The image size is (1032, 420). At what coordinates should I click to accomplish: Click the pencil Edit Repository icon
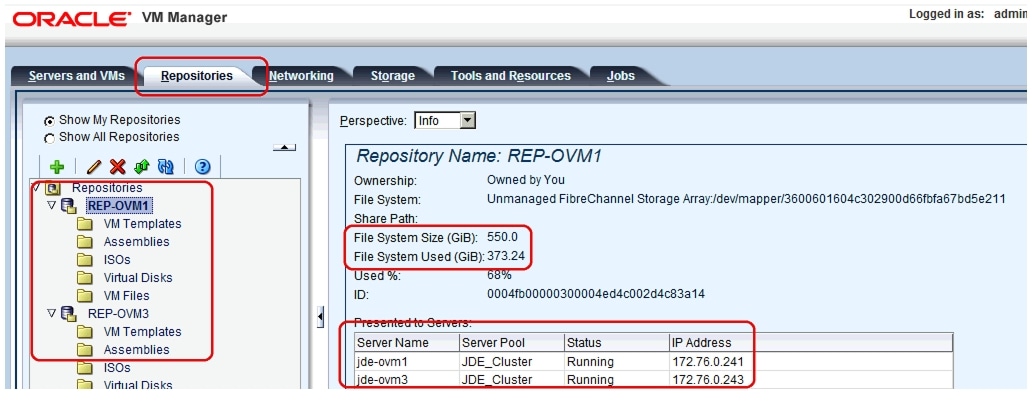(94, 167)
